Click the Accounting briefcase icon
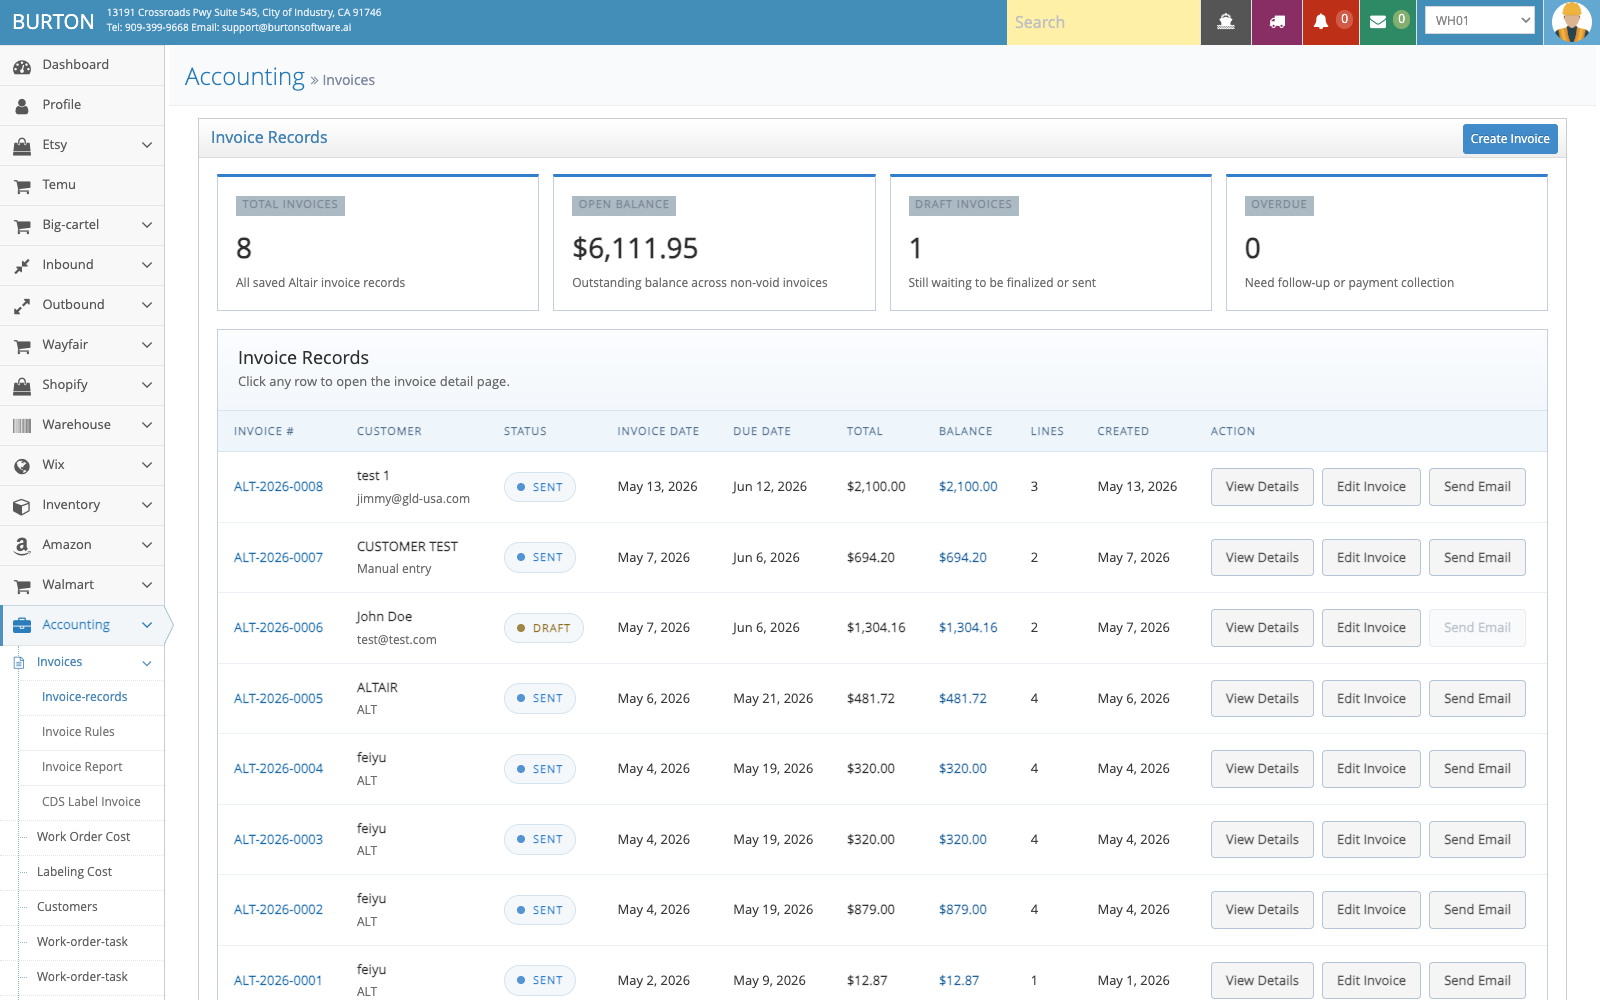Screen dimensions: 1600x1000 22,626
